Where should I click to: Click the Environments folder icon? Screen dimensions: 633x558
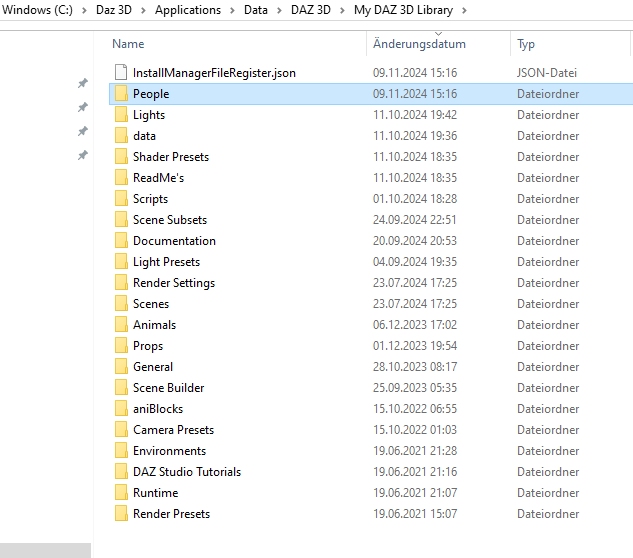(121, 451)
